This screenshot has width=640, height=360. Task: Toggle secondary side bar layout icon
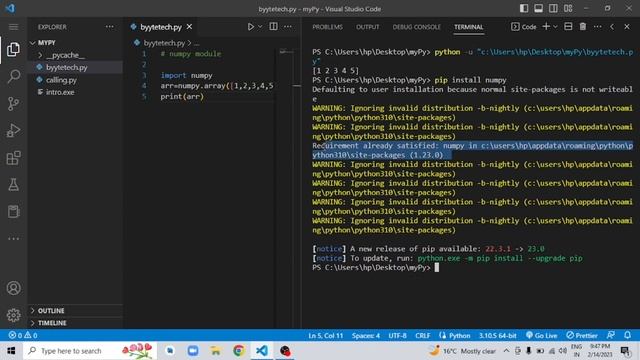tap(553, 9)
